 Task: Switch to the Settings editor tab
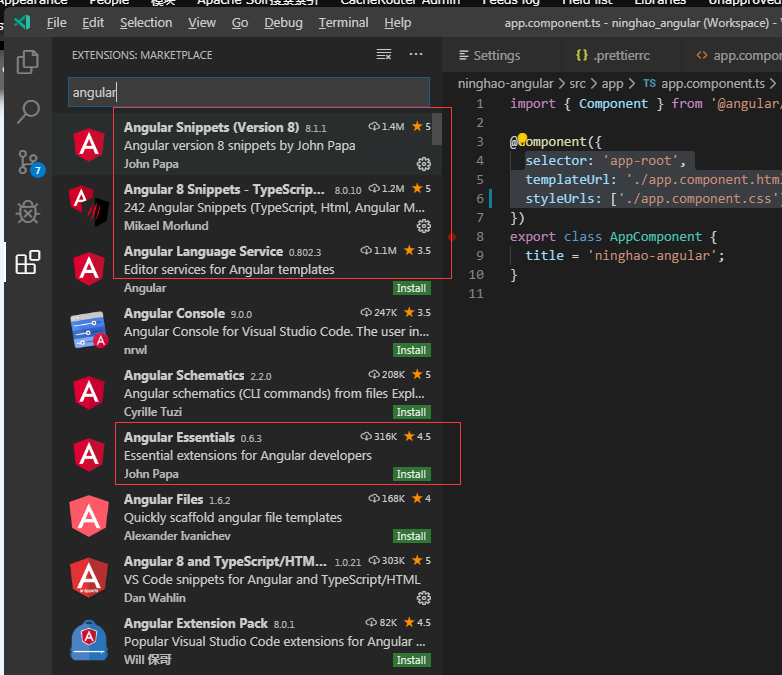(502, 55)
